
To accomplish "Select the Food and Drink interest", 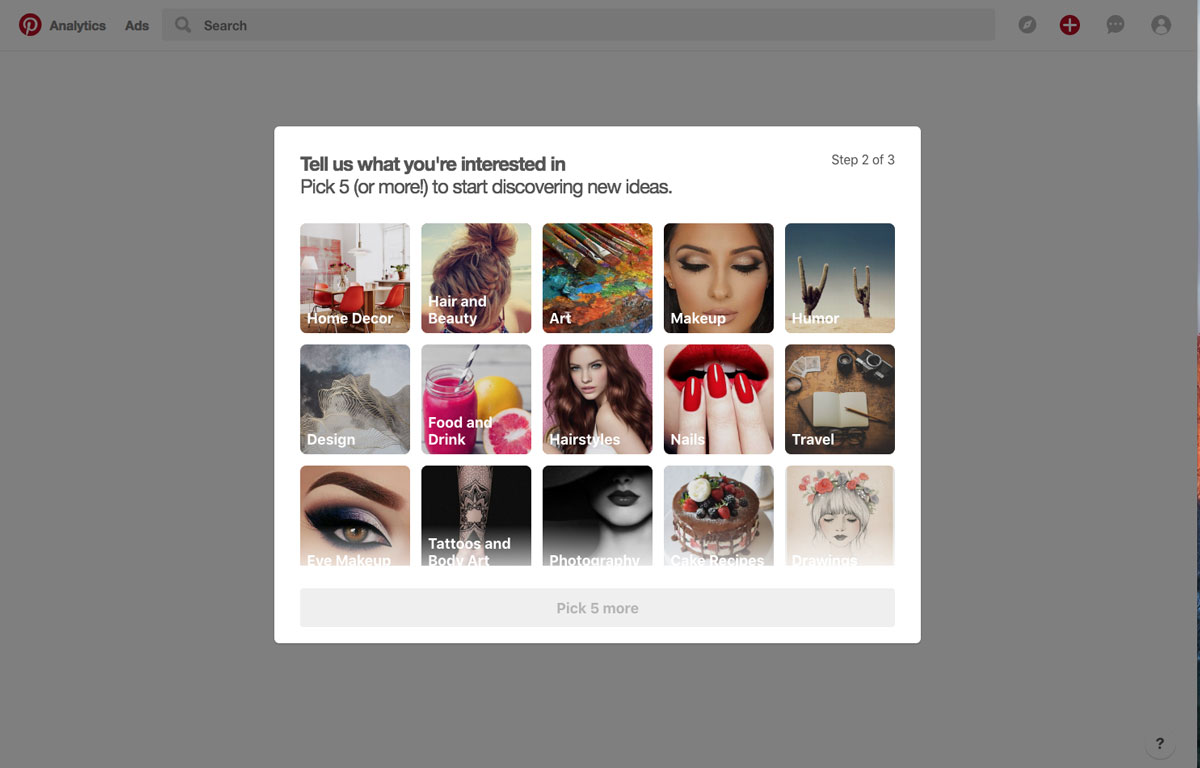I will [476, 399].
